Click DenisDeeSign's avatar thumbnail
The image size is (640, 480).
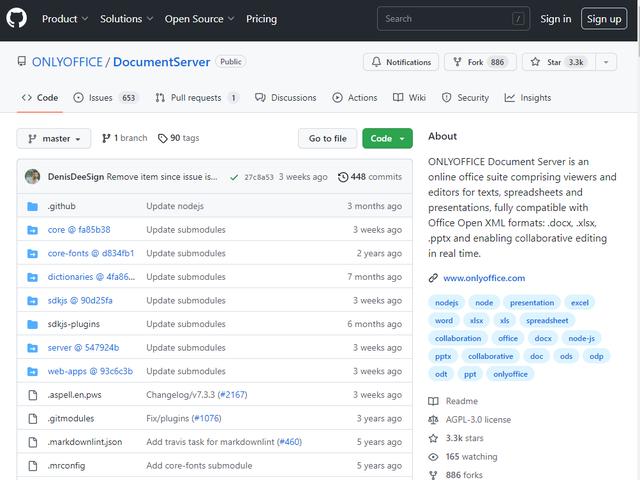(x=33, y=177)
